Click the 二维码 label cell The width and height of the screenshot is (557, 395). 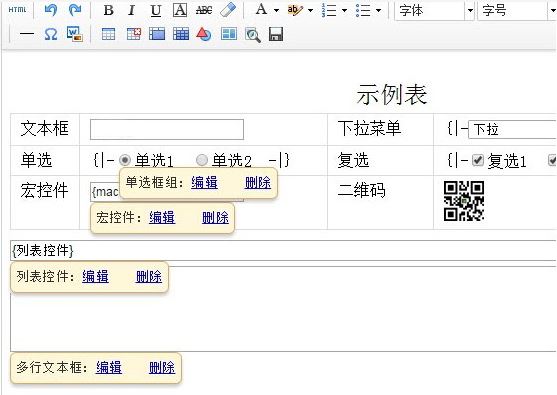380,202
